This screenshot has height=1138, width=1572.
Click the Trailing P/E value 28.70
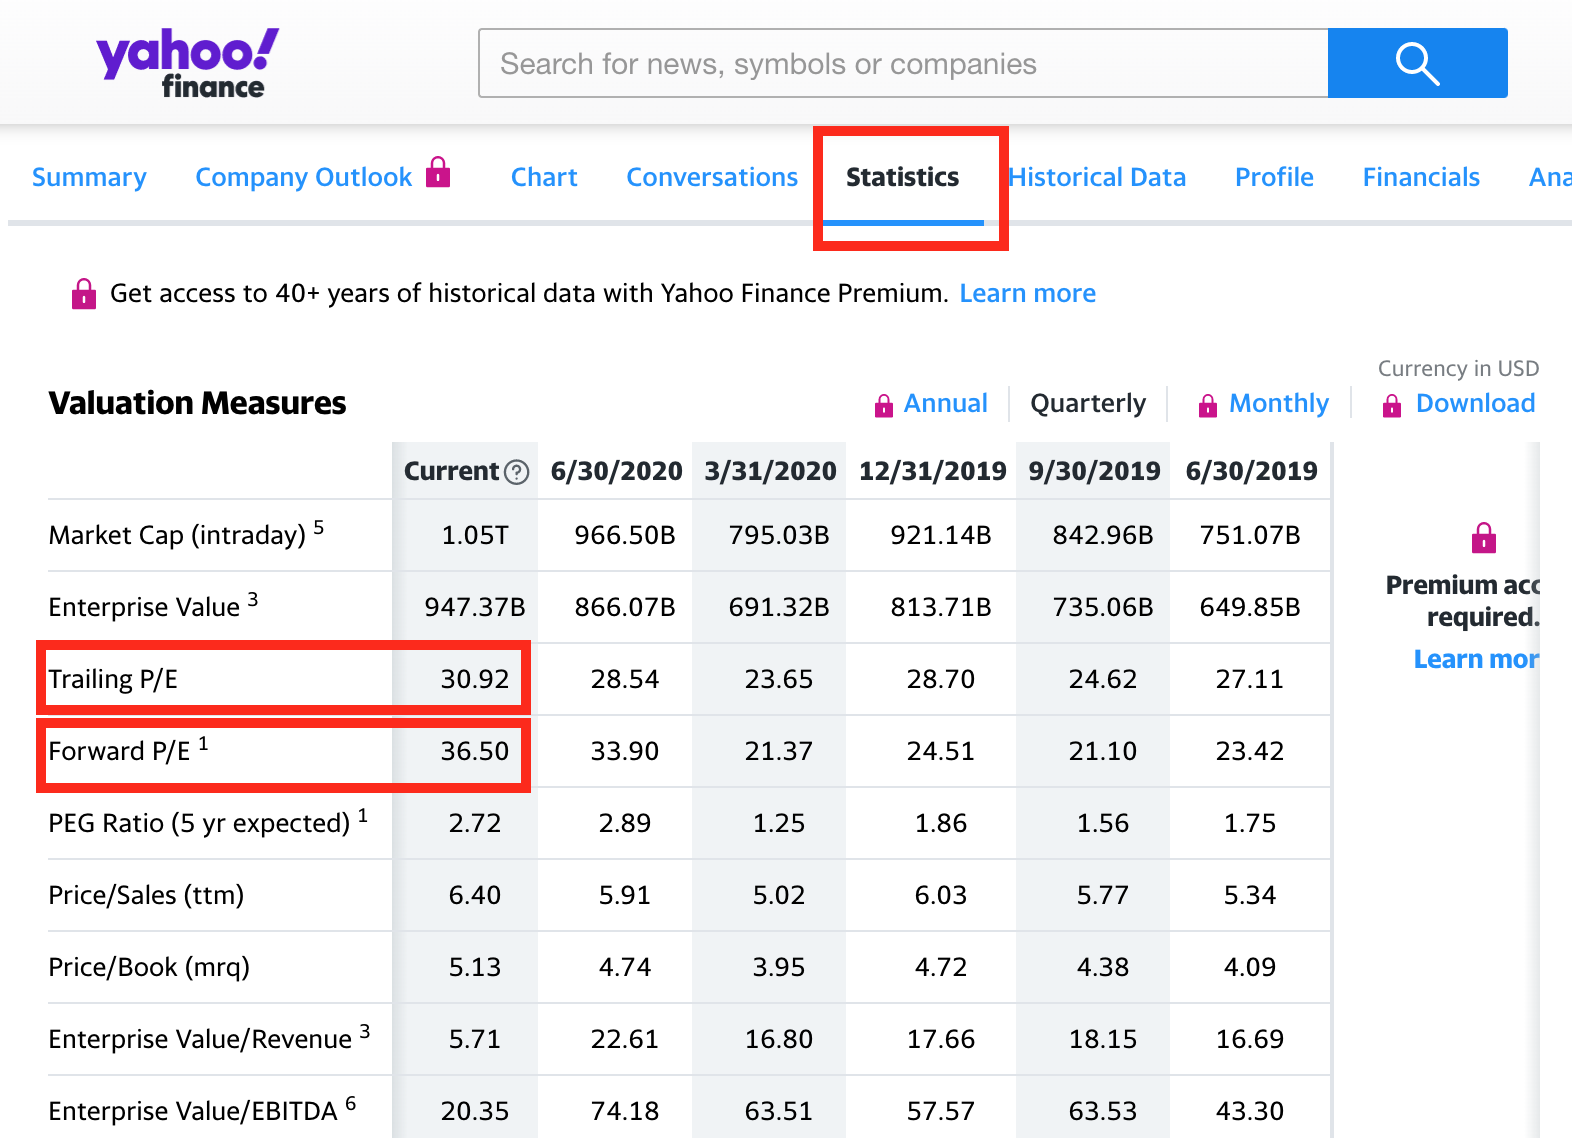pyautogui.click(x=941, y=679)
